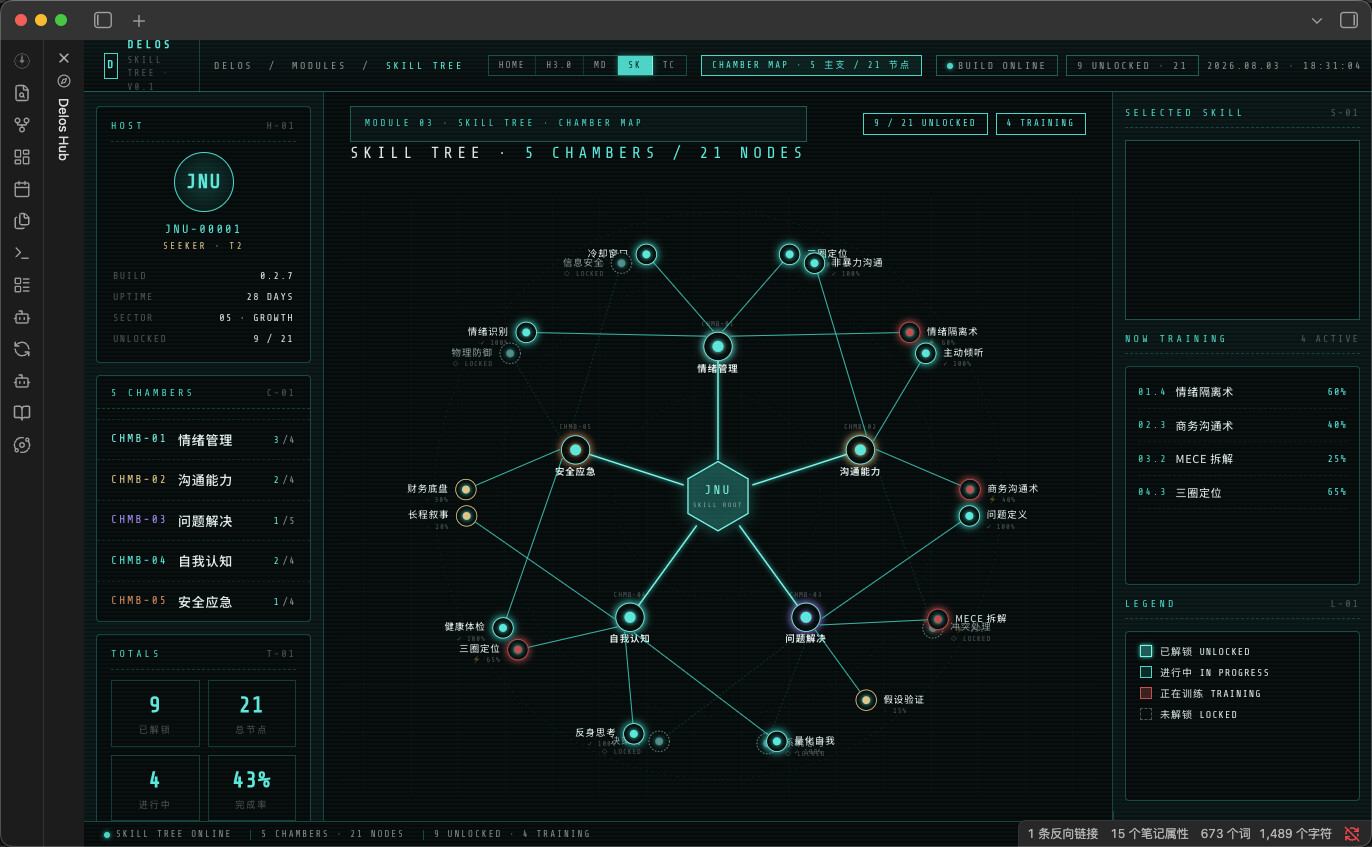Click the sync disabled status bar icon
The height and width of the screenshot is (847, 1372).
pyautogui.click(x=1352, y=833)
